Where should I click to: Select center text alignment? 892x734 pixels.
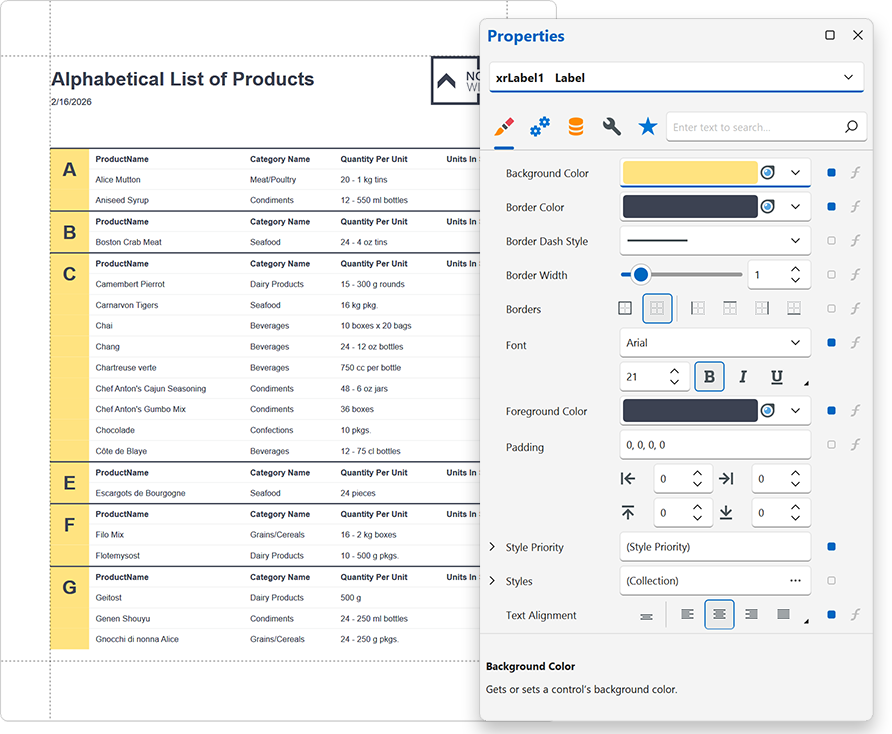point(719,614)
